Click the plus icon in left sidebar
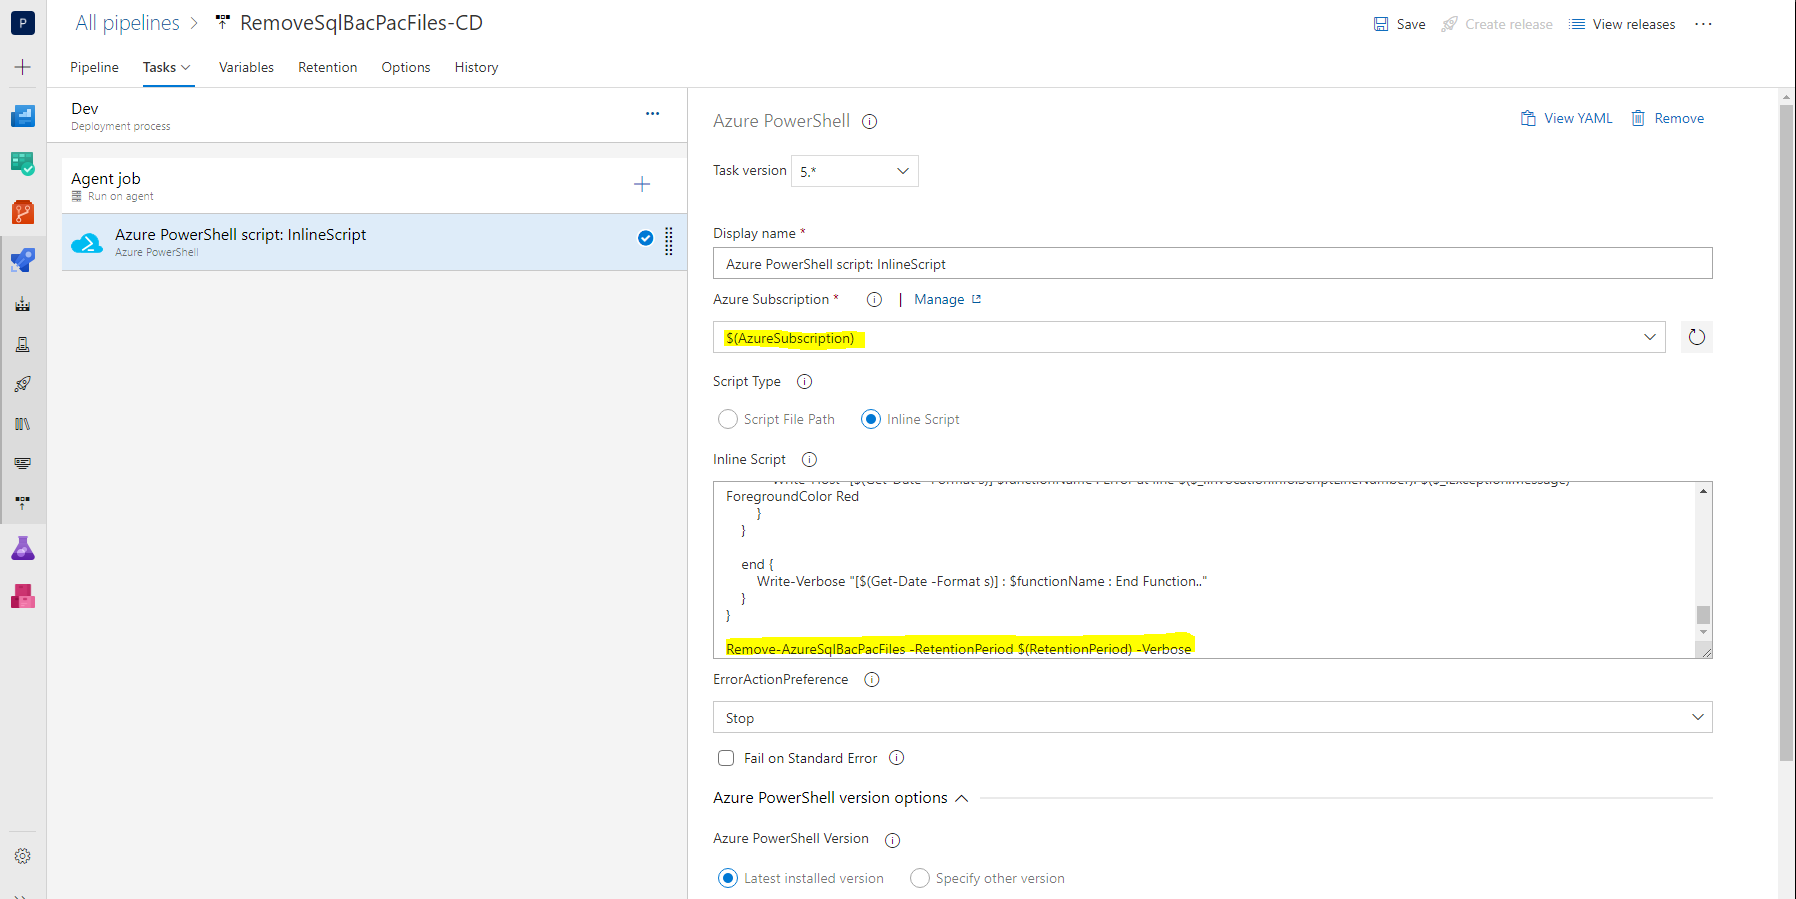This screenshot has width=1796, height=899. tap(22, 67)
